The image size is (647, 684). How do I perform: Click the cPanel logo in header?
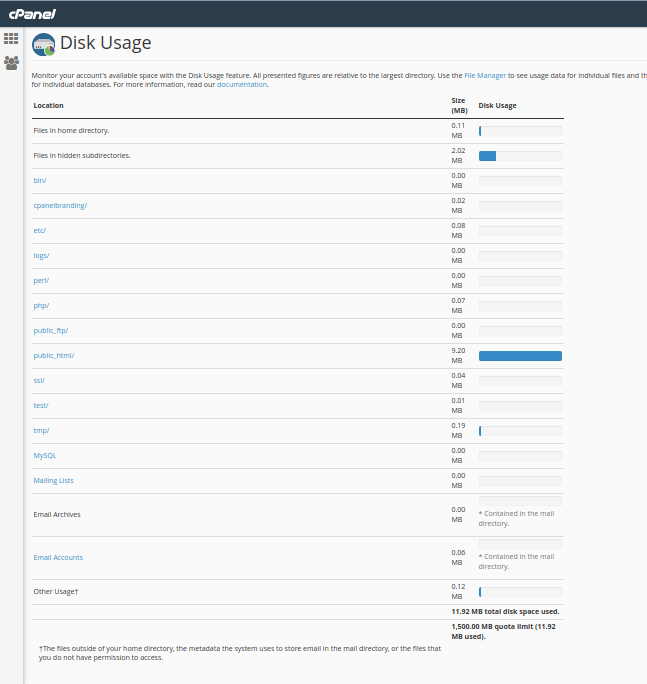[x=32, y=13]
